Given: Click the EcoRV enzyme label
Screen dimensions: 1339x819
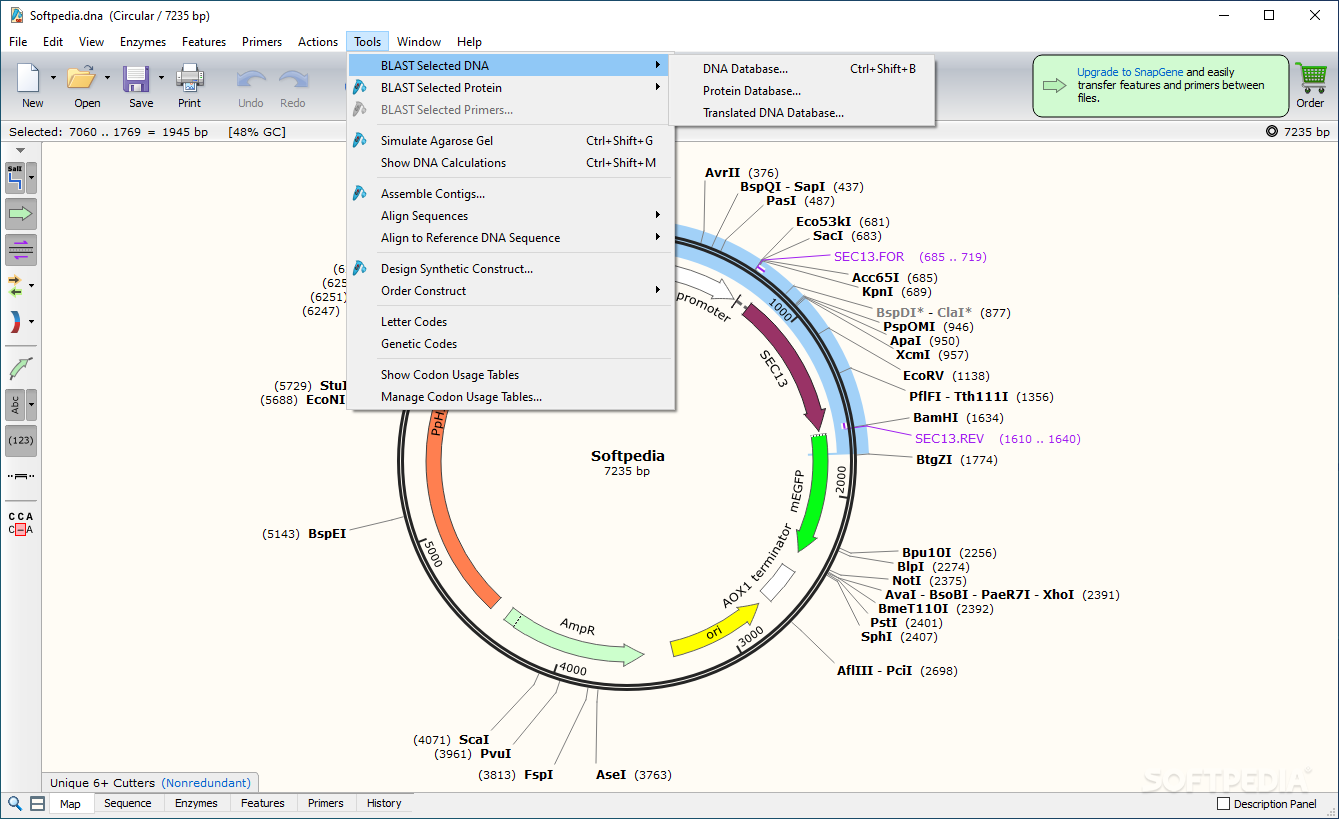Looking at the screenshot, I should click(x=925, y=376).
